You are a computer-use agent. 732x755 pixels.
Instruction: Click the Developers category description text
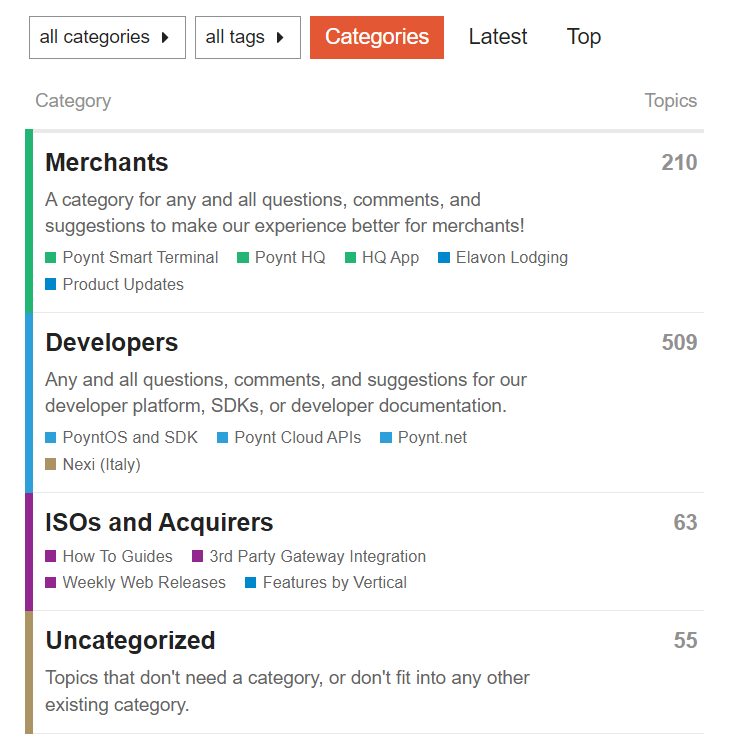(x=286, y=393)
